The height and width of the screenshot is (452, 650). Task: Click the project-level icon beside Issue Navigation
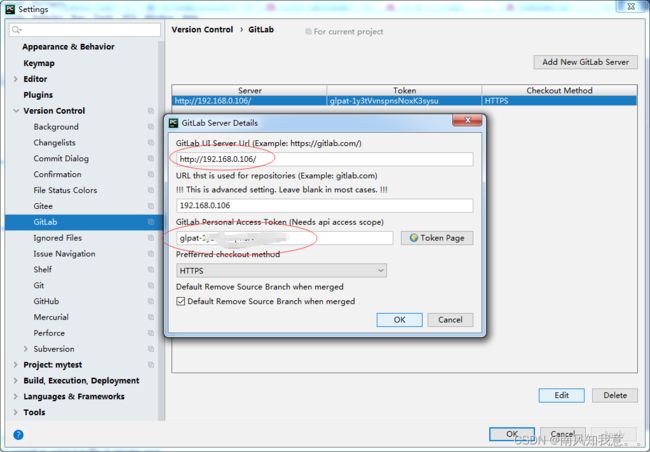[x=151, y=253]
